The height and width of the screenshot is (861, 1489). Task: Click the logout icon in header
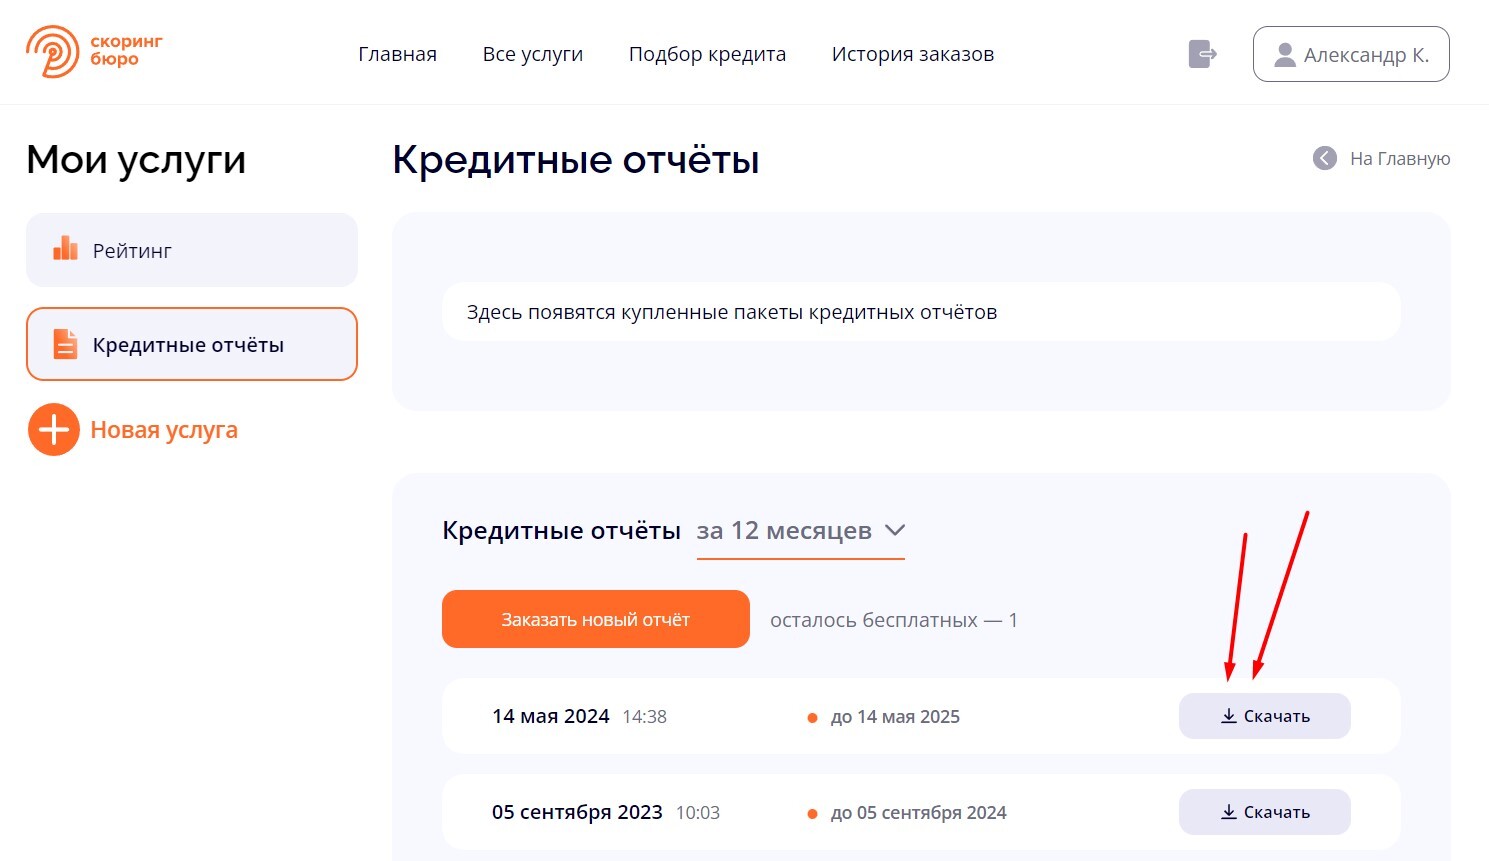point(1202,54)
